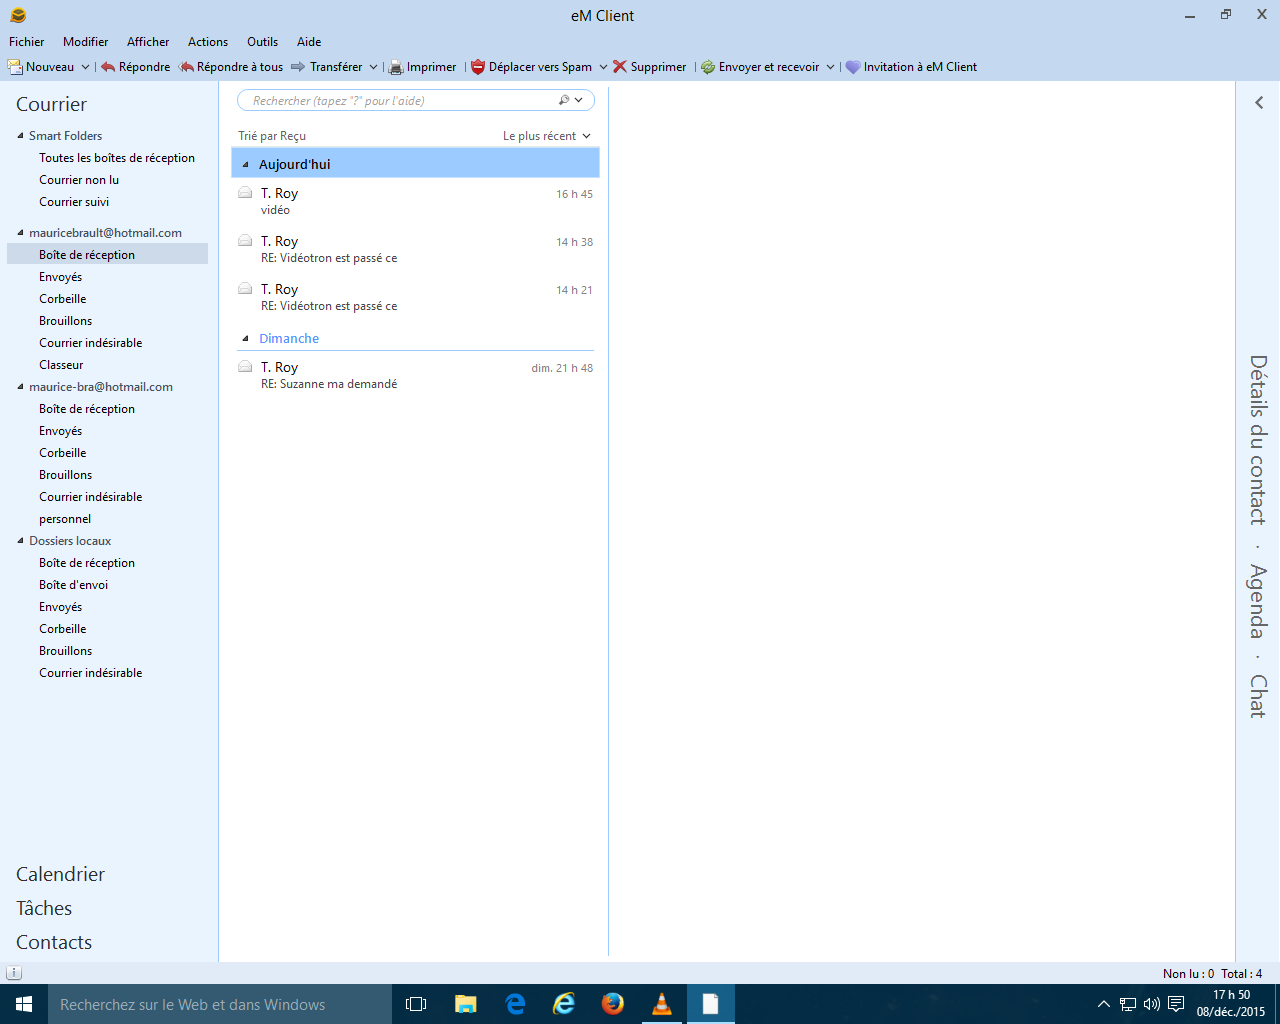Click the Déplacer vers Spam shield icon

point(478,67)
